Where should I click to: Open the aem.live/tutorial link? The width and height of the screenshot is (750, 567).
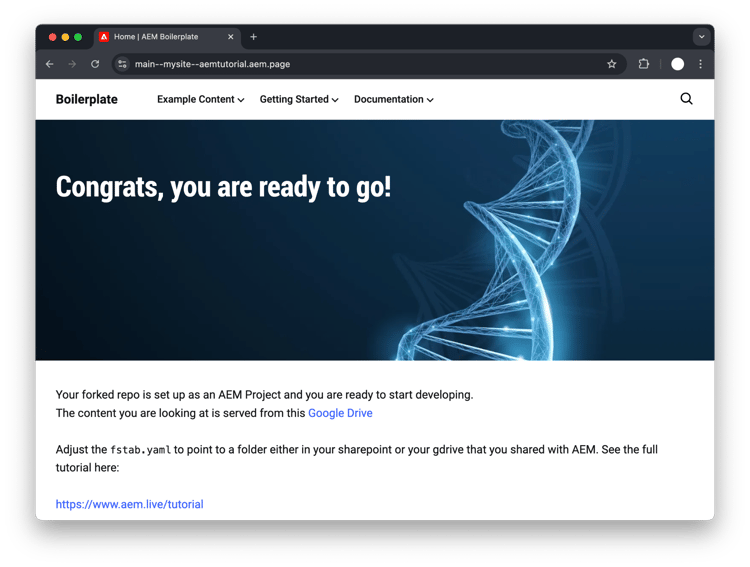[x=130, y=504]
